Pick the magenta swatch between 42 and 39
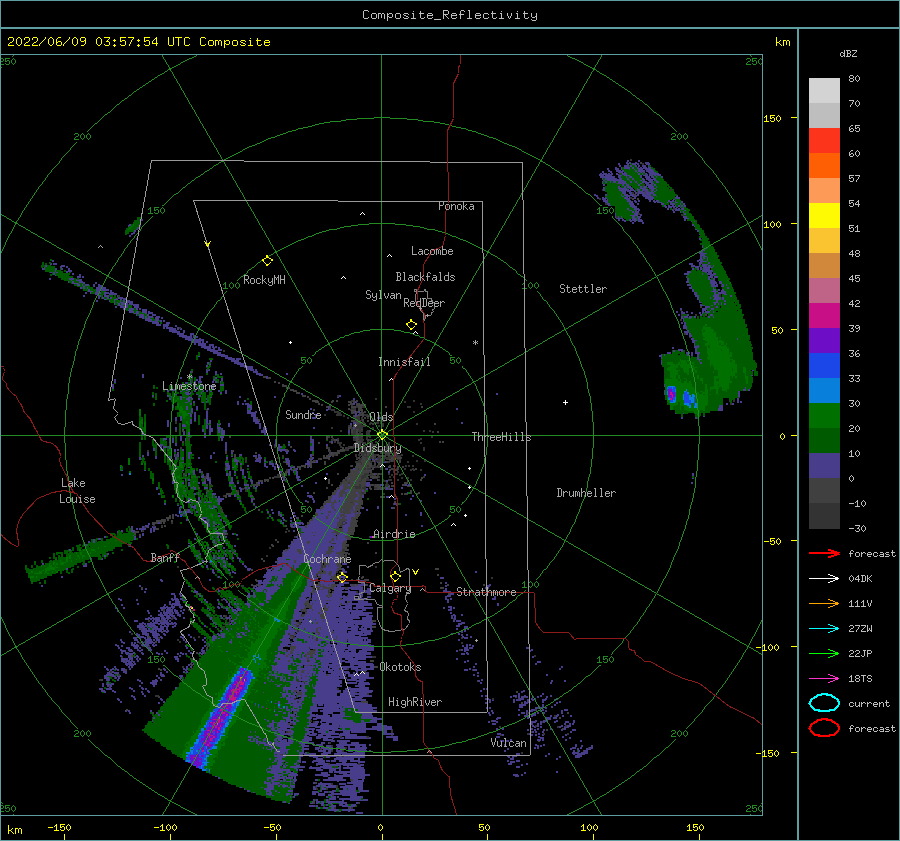Screen dimensions: 900x841 [x=824, y=316]
